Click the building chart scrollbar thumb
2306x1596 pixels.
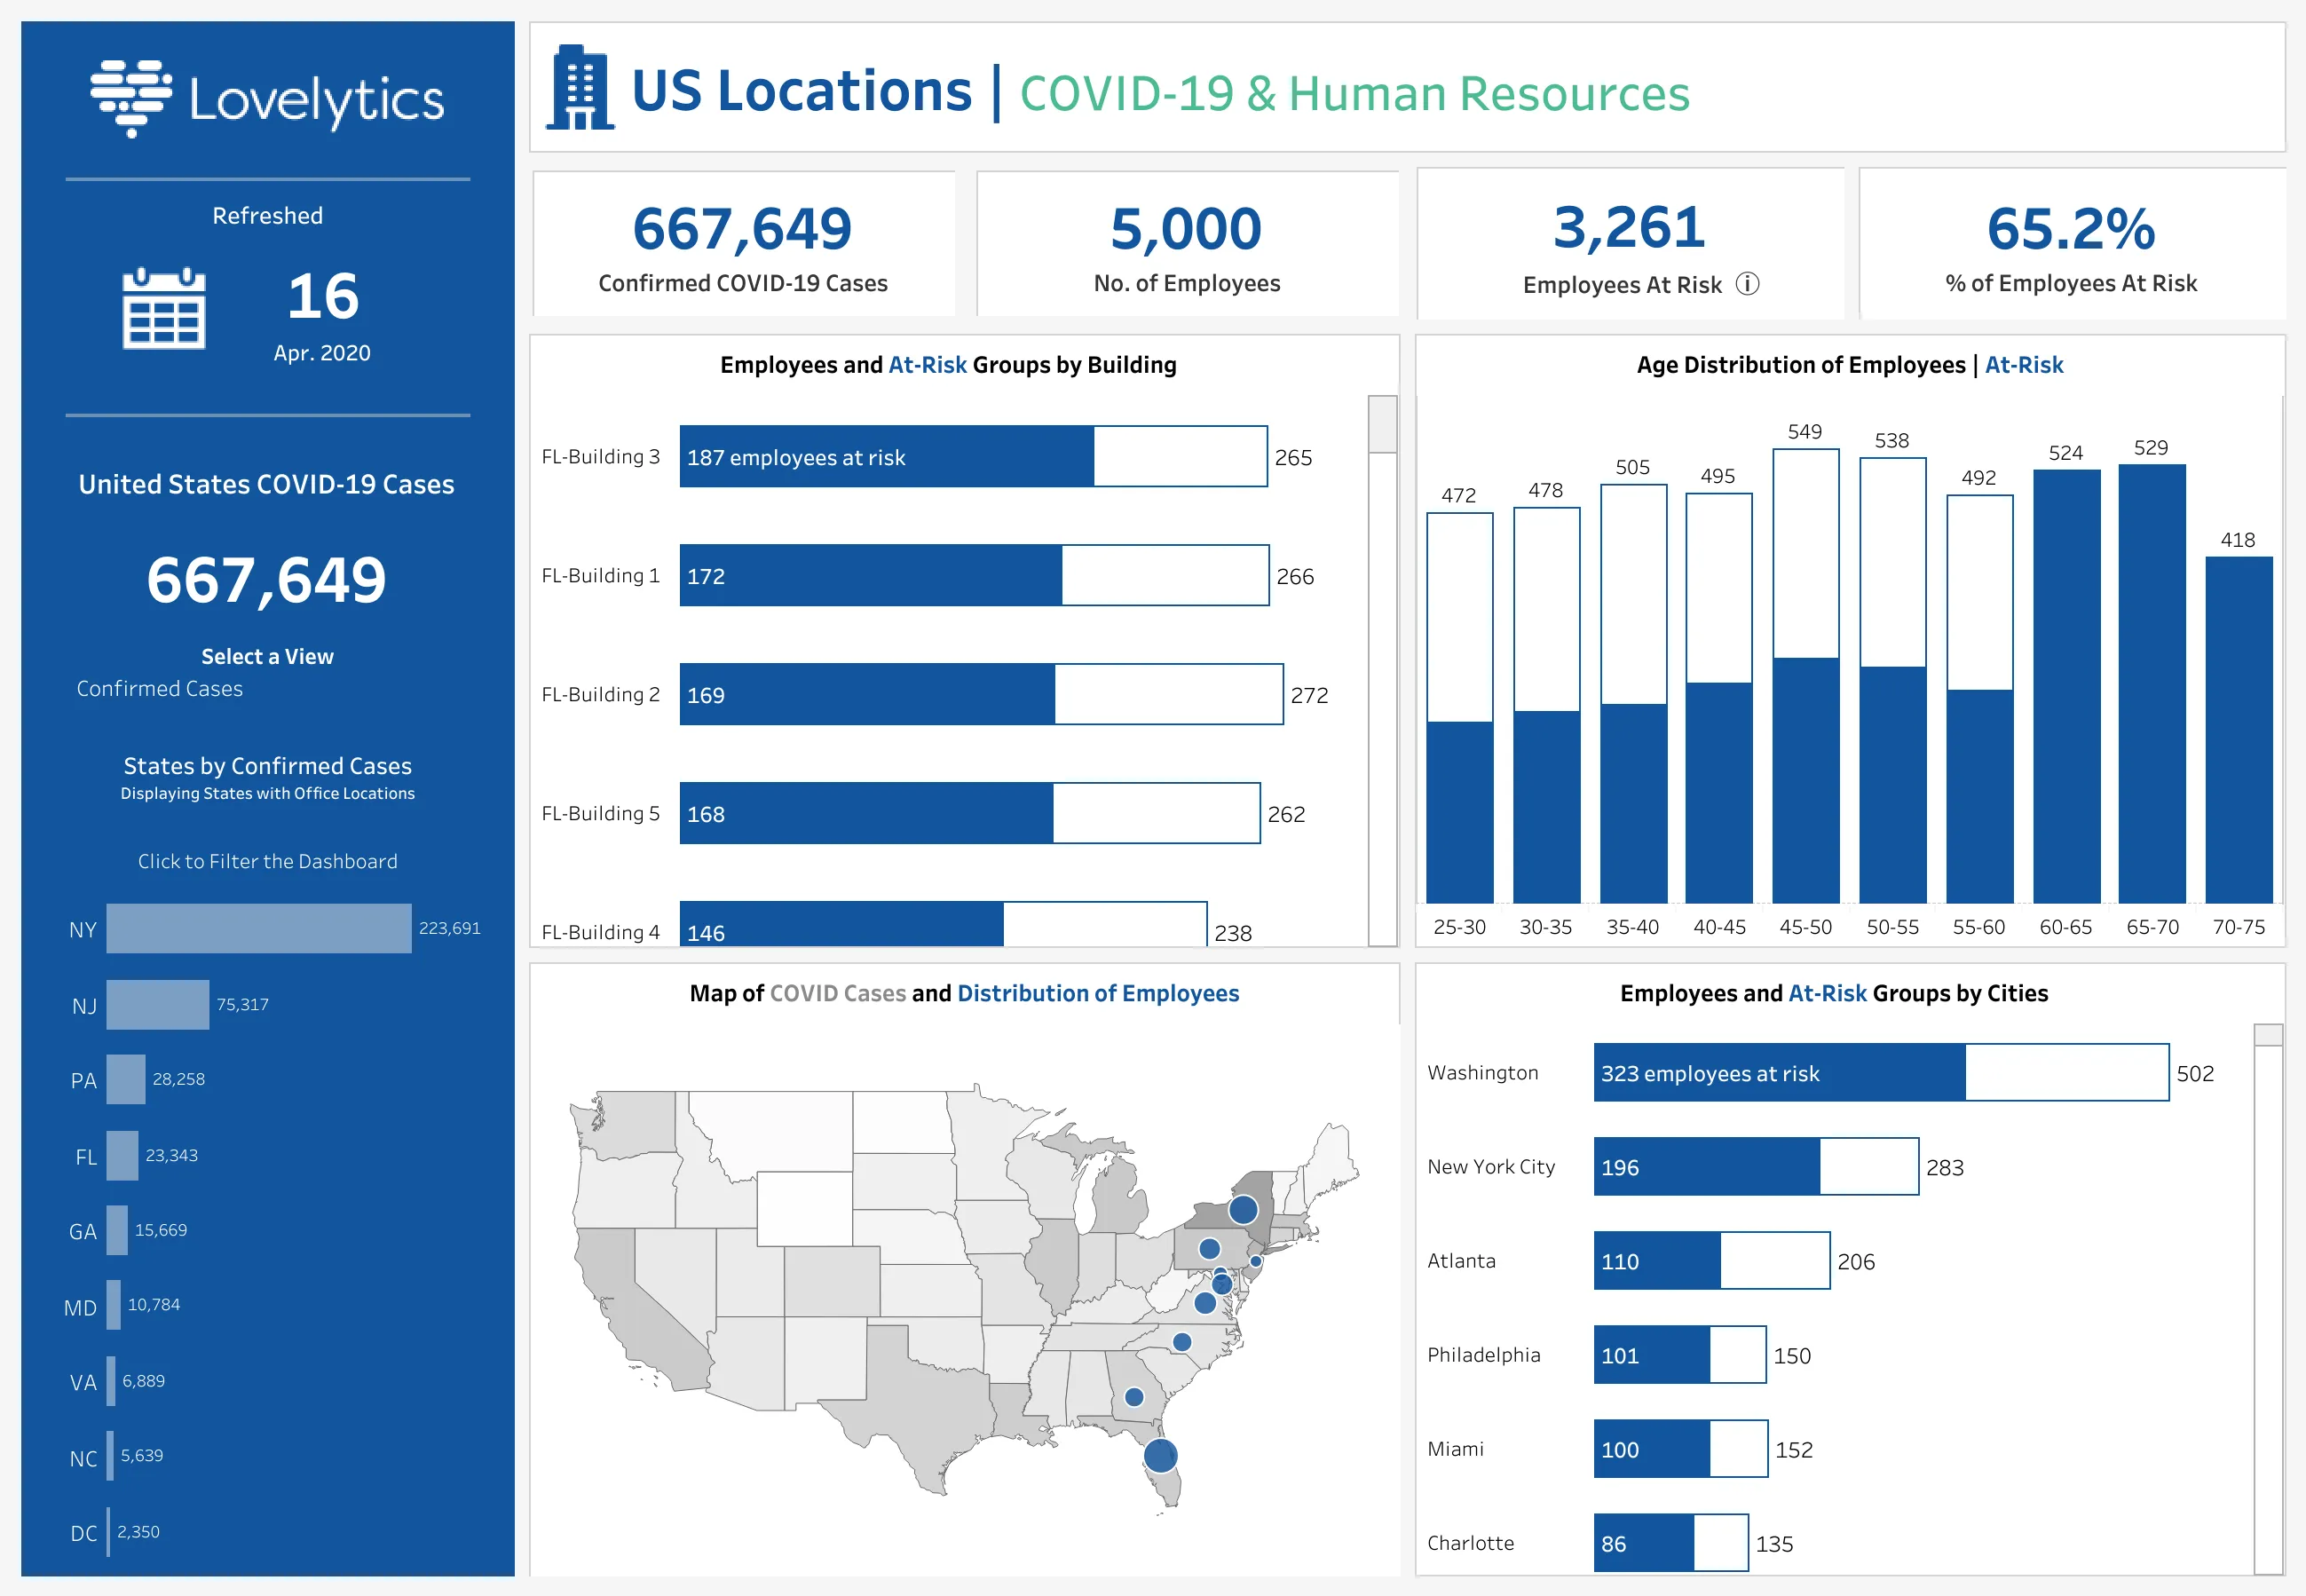click(x=1382, y=424)
